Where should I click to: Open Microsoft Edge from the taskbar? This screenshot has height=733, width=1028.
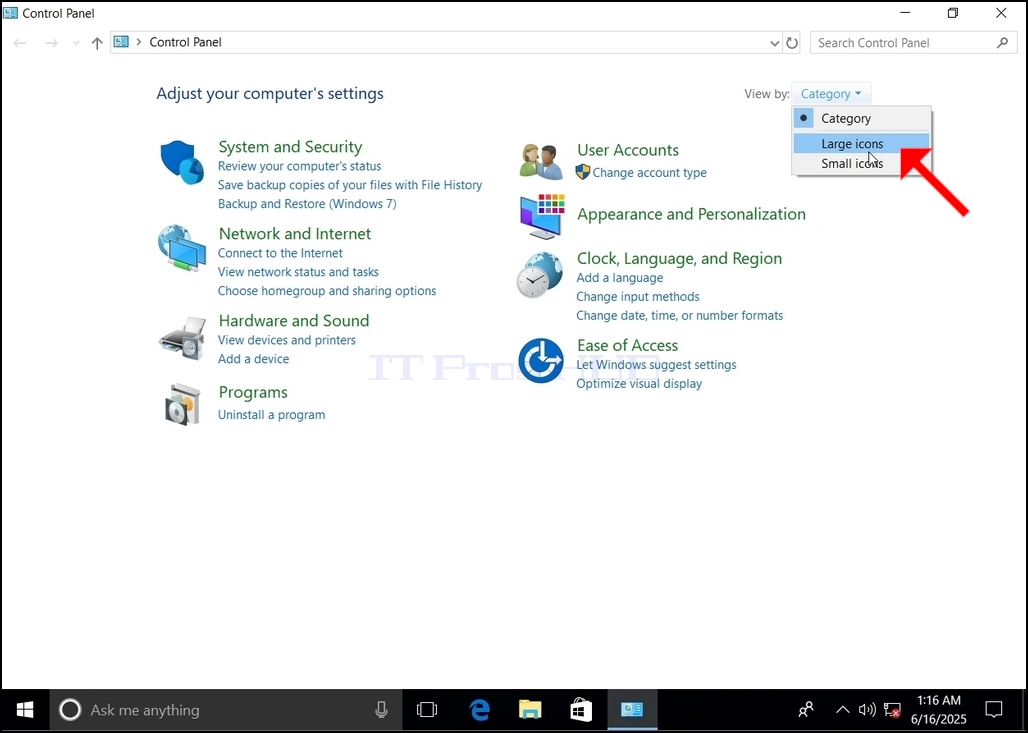point(479,710)
